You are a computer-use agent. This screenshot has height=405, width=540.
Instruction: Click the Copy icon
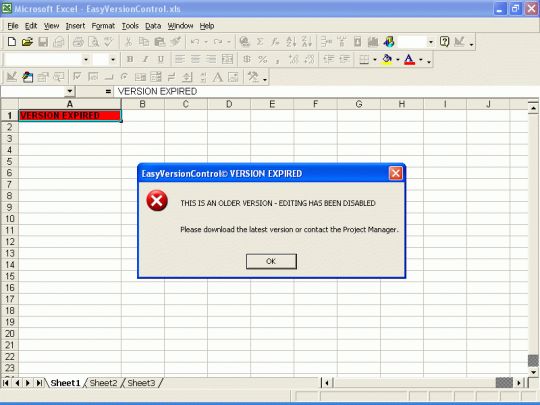[x=144, y=42]
